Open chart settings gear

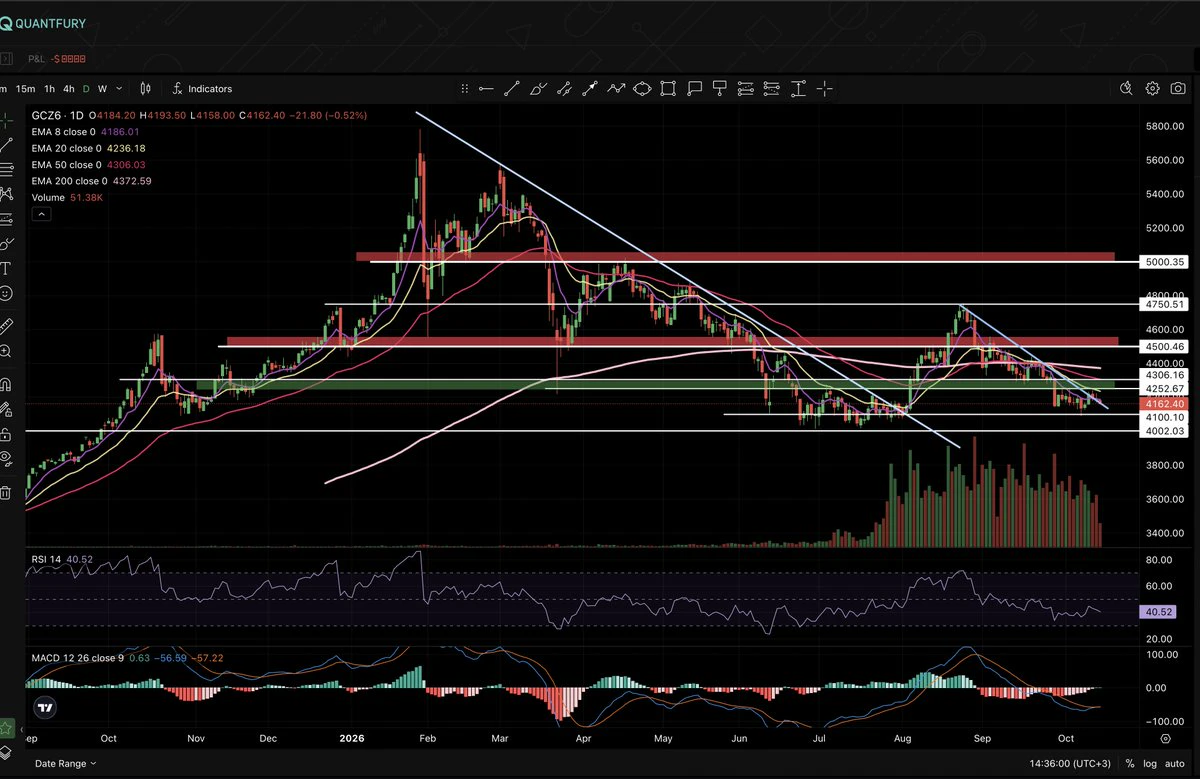tap(1153, 89)
